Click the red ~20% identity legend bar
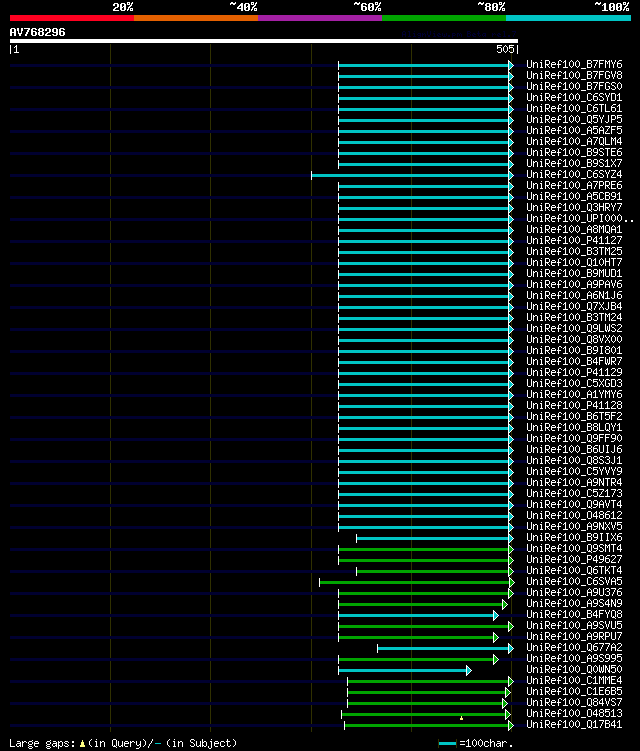This screenshot has height=751, width=640. [x=72, y=18]
